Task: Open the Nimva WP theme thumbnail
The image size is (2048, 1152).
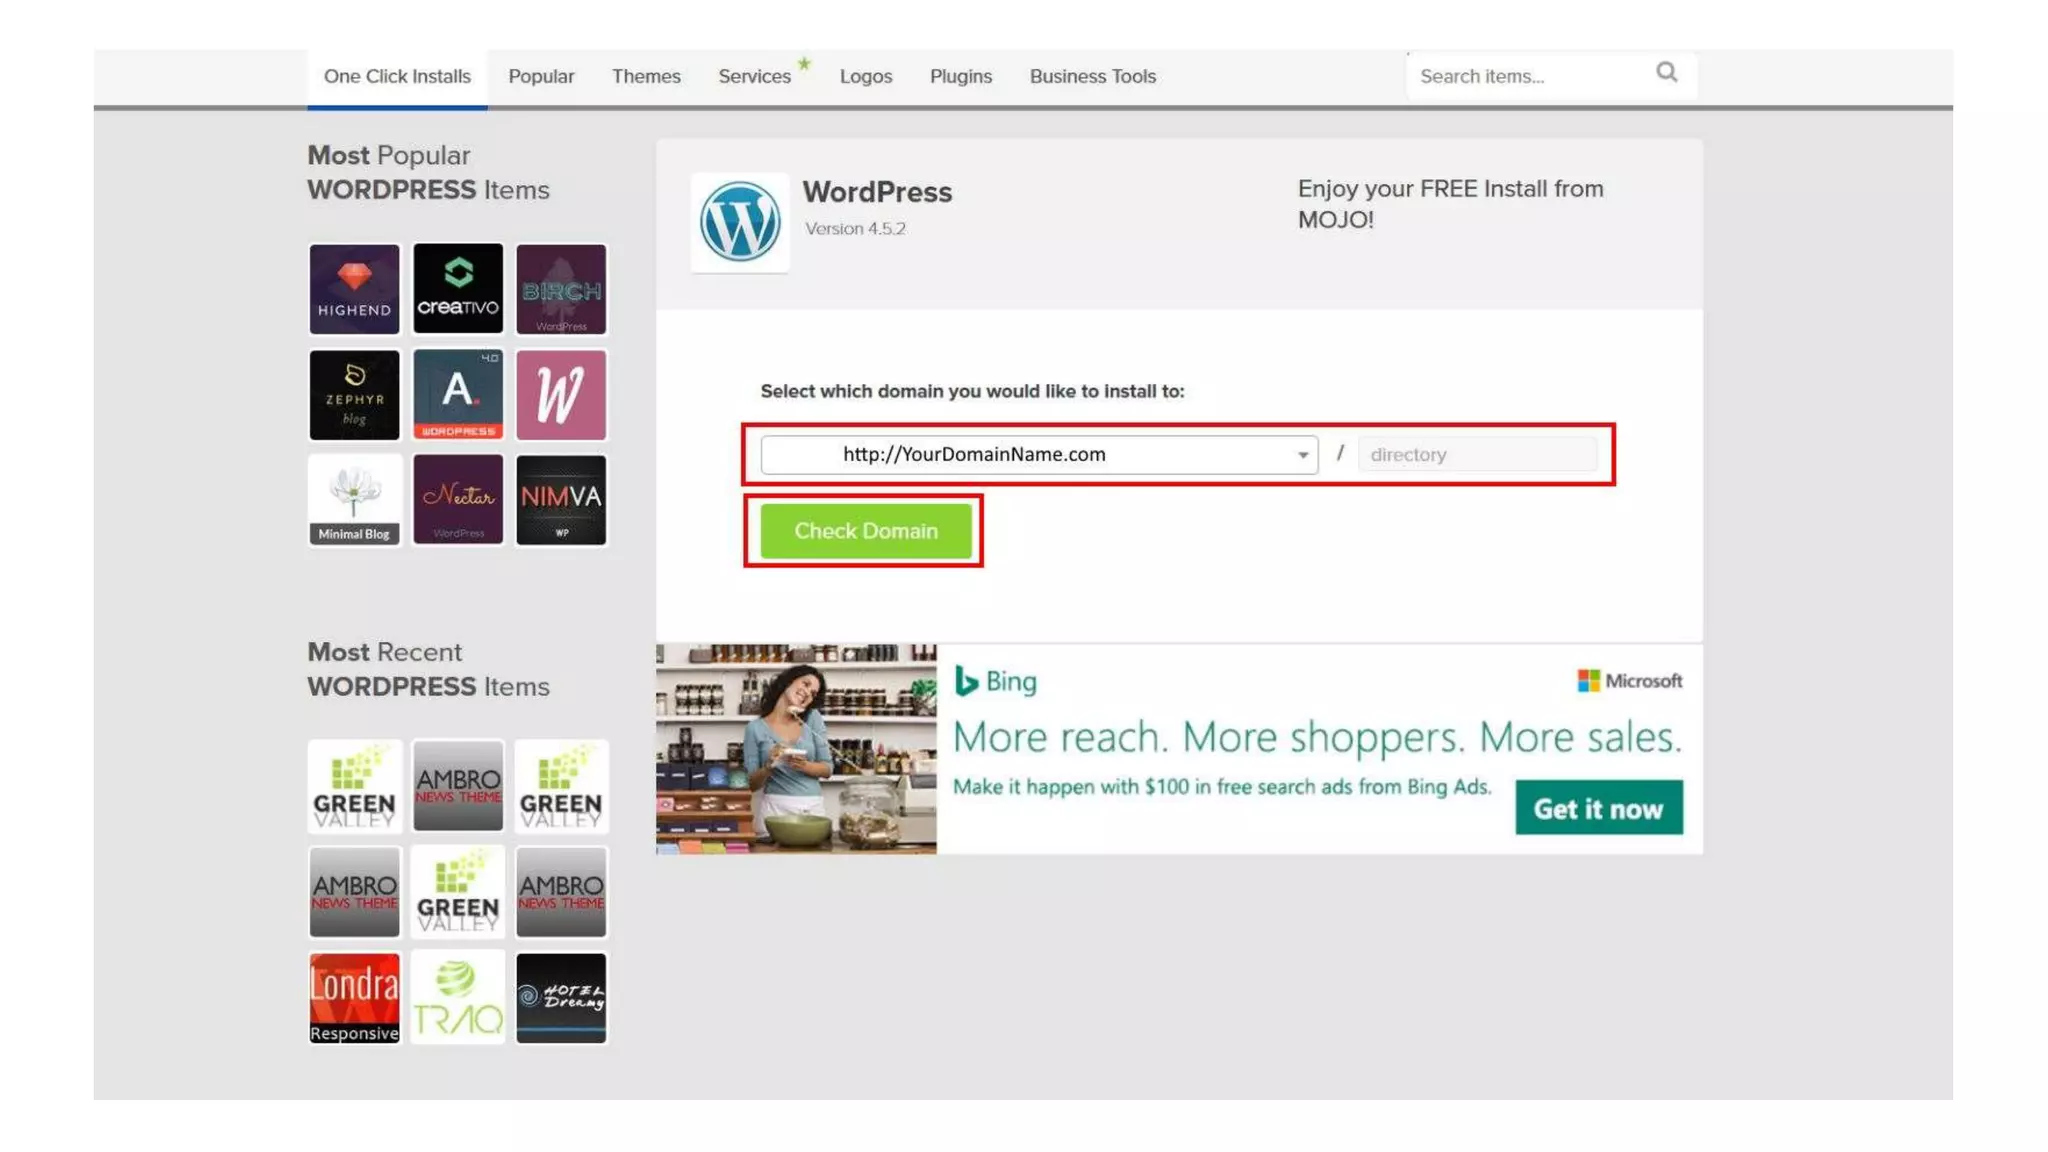Action: [561, 500]
